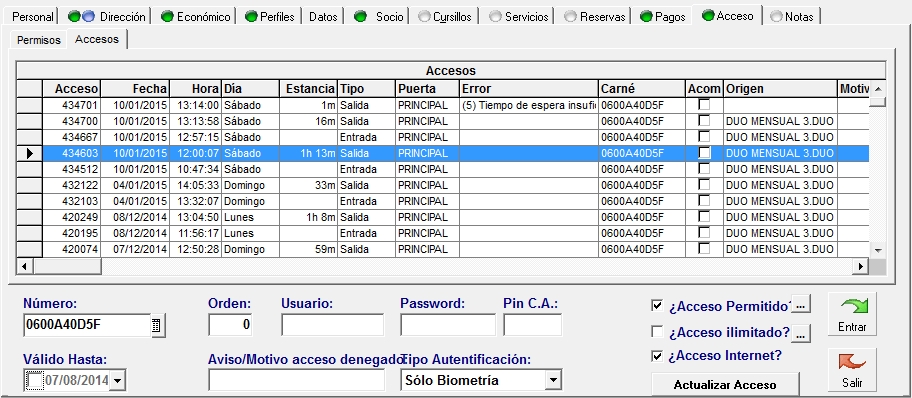
Task: Click the green indicator on Socio tab
Action: click(x=361, y=17)
